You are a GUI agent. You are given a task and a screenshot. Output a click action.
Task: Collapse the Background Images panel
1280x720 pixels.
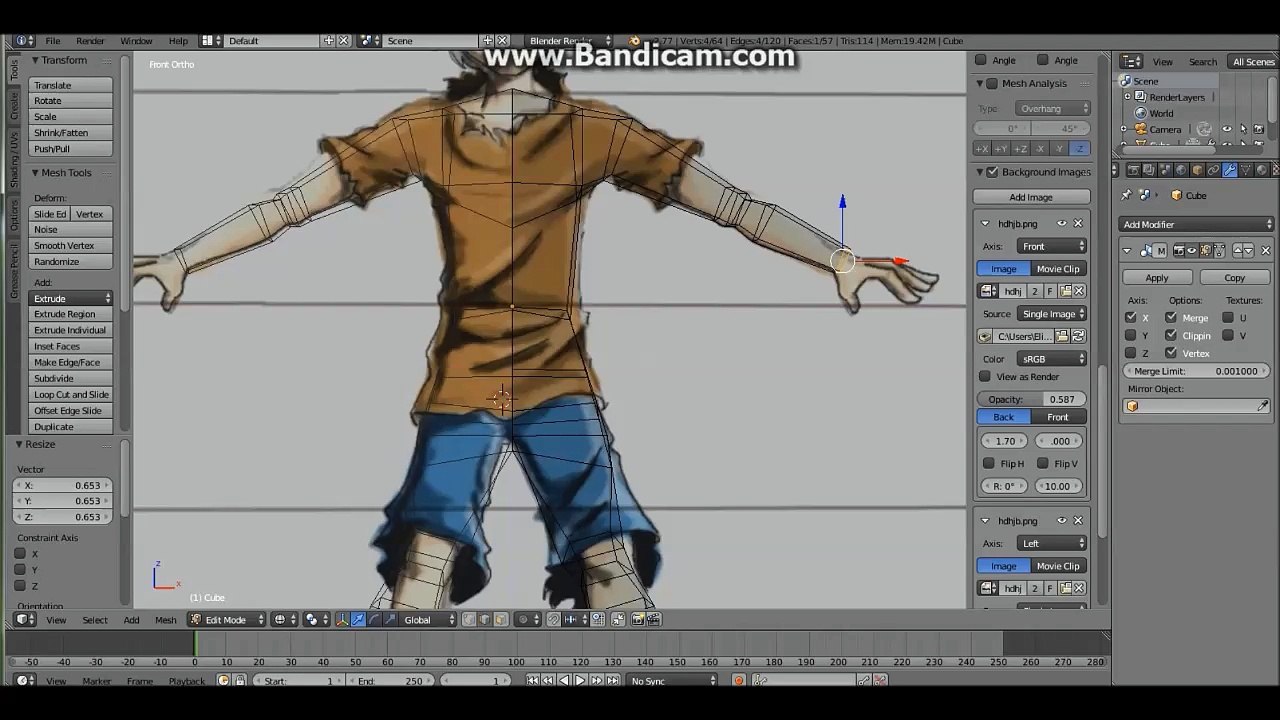pyautogui.click(x=981, y=172)
